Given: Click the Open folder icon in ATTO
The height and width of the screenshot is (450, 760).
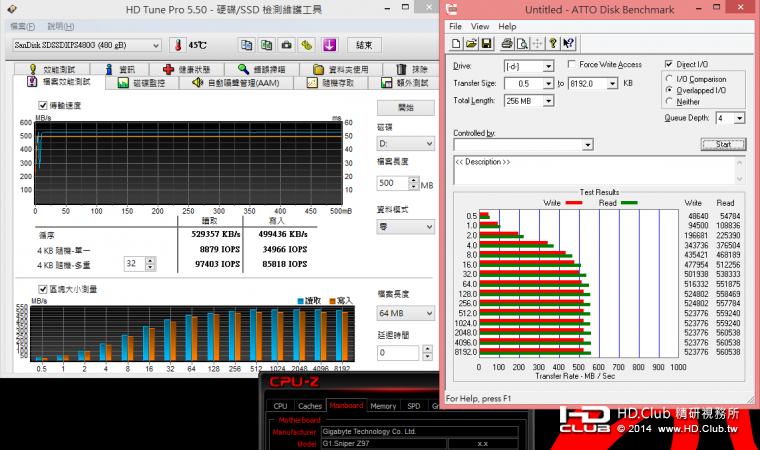Looking at the screenshot, I should 471,43.
